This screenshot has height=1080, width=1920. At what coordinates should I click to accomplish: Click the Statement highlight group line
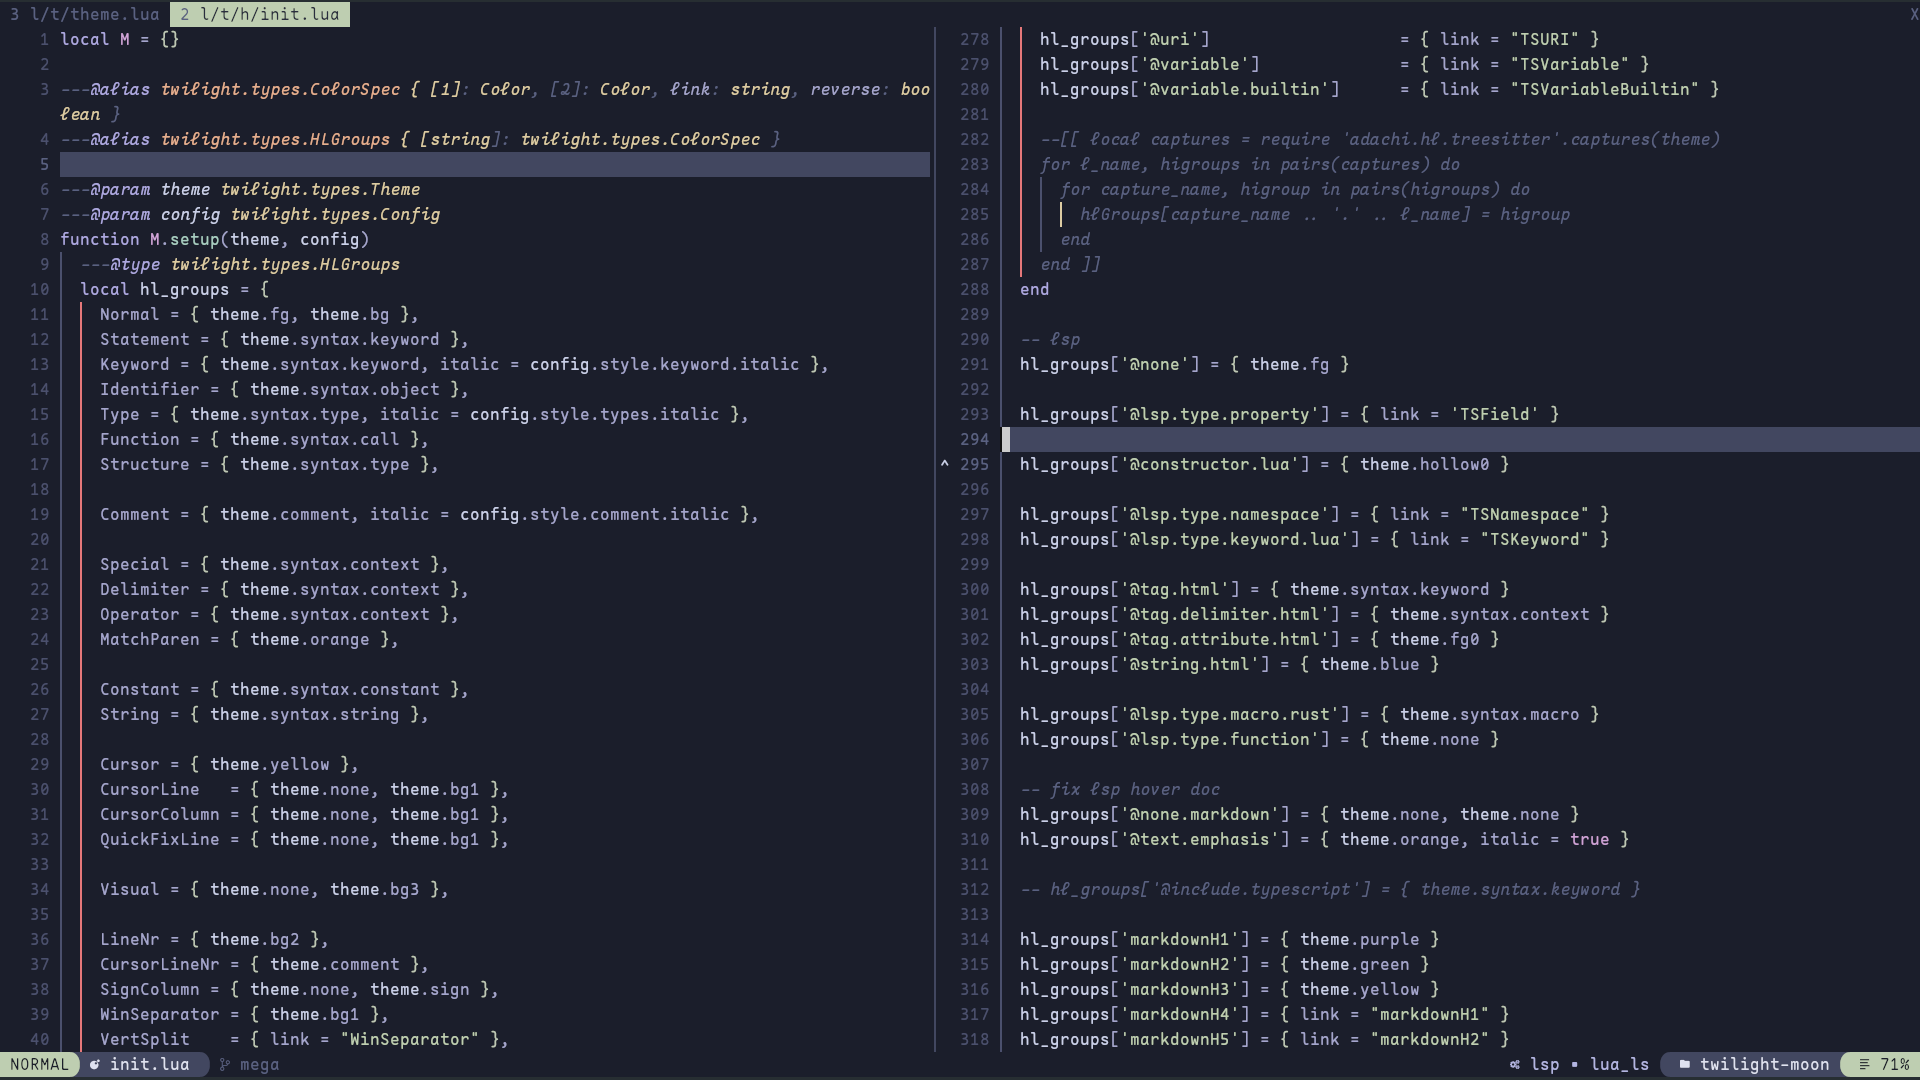pos(284,339)
